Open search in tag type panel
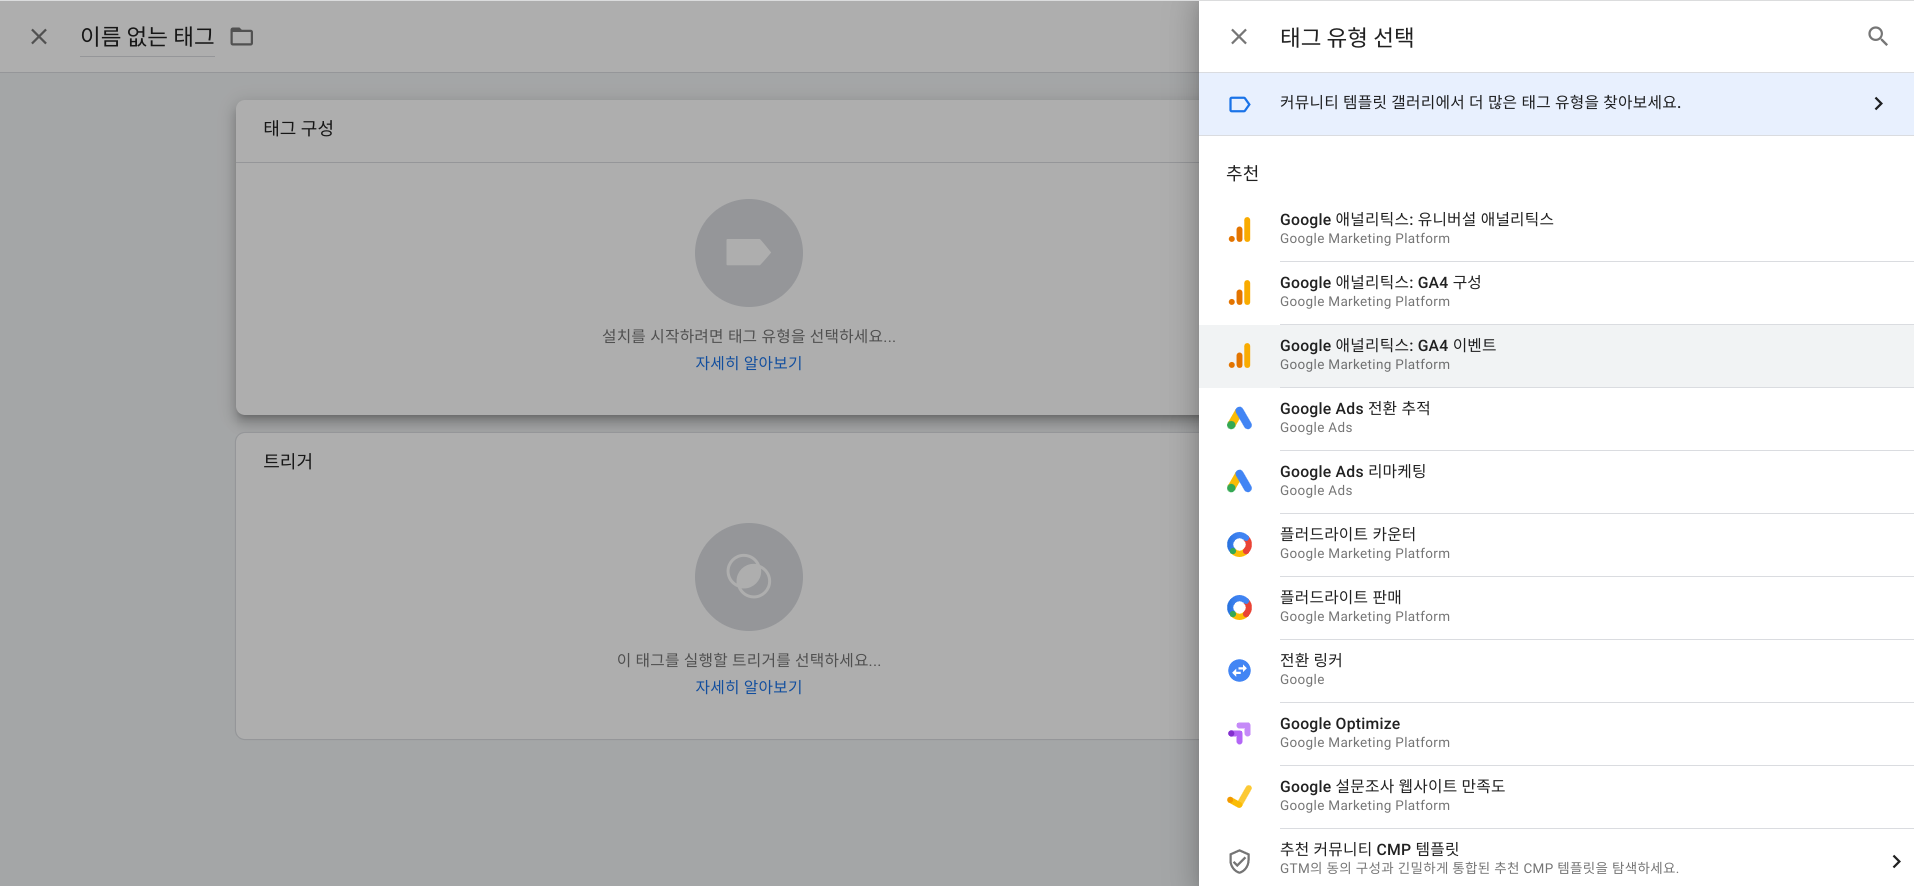This screenshot has height=886, width=1914. pyautogui.click(x=1877, y=37)
